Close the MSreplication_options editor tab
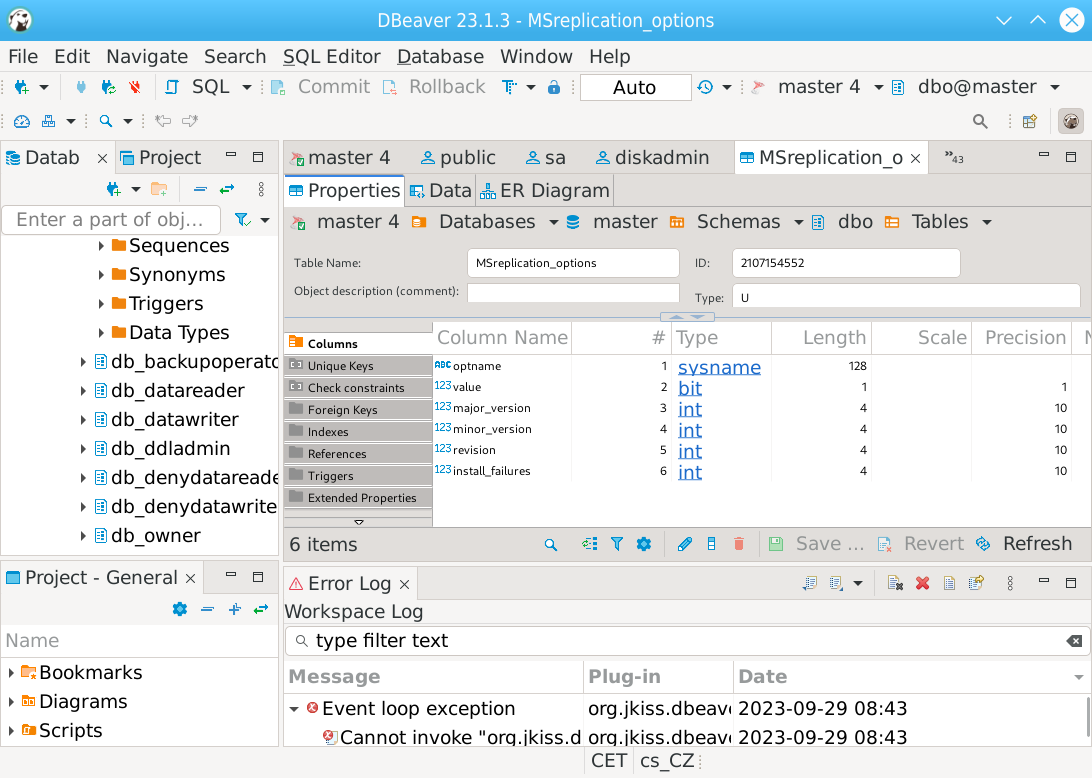 point(916,159)
